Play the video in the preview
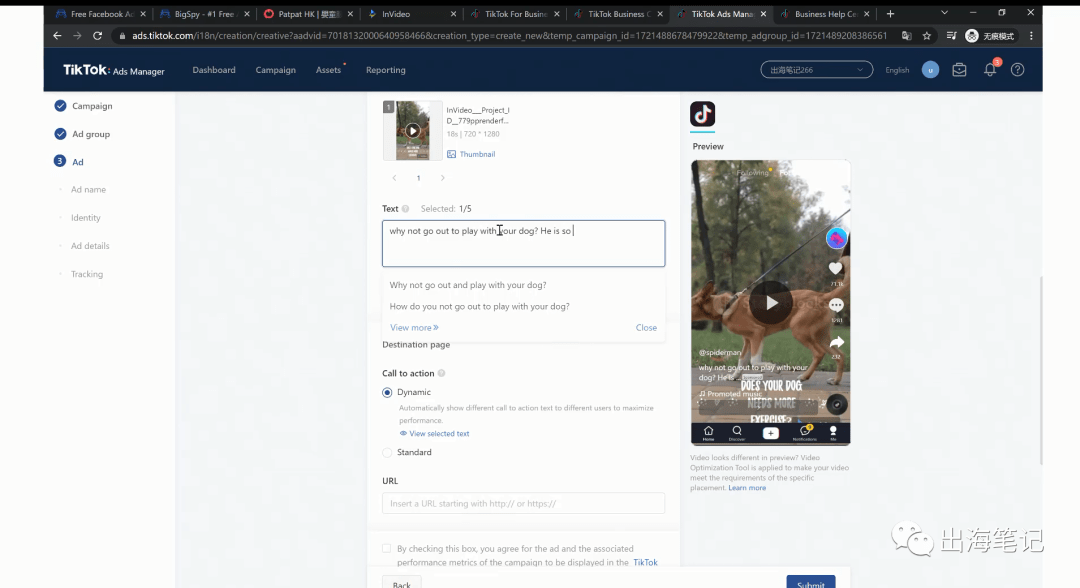This screenshot has width=1080, height=588. [771, 302]
